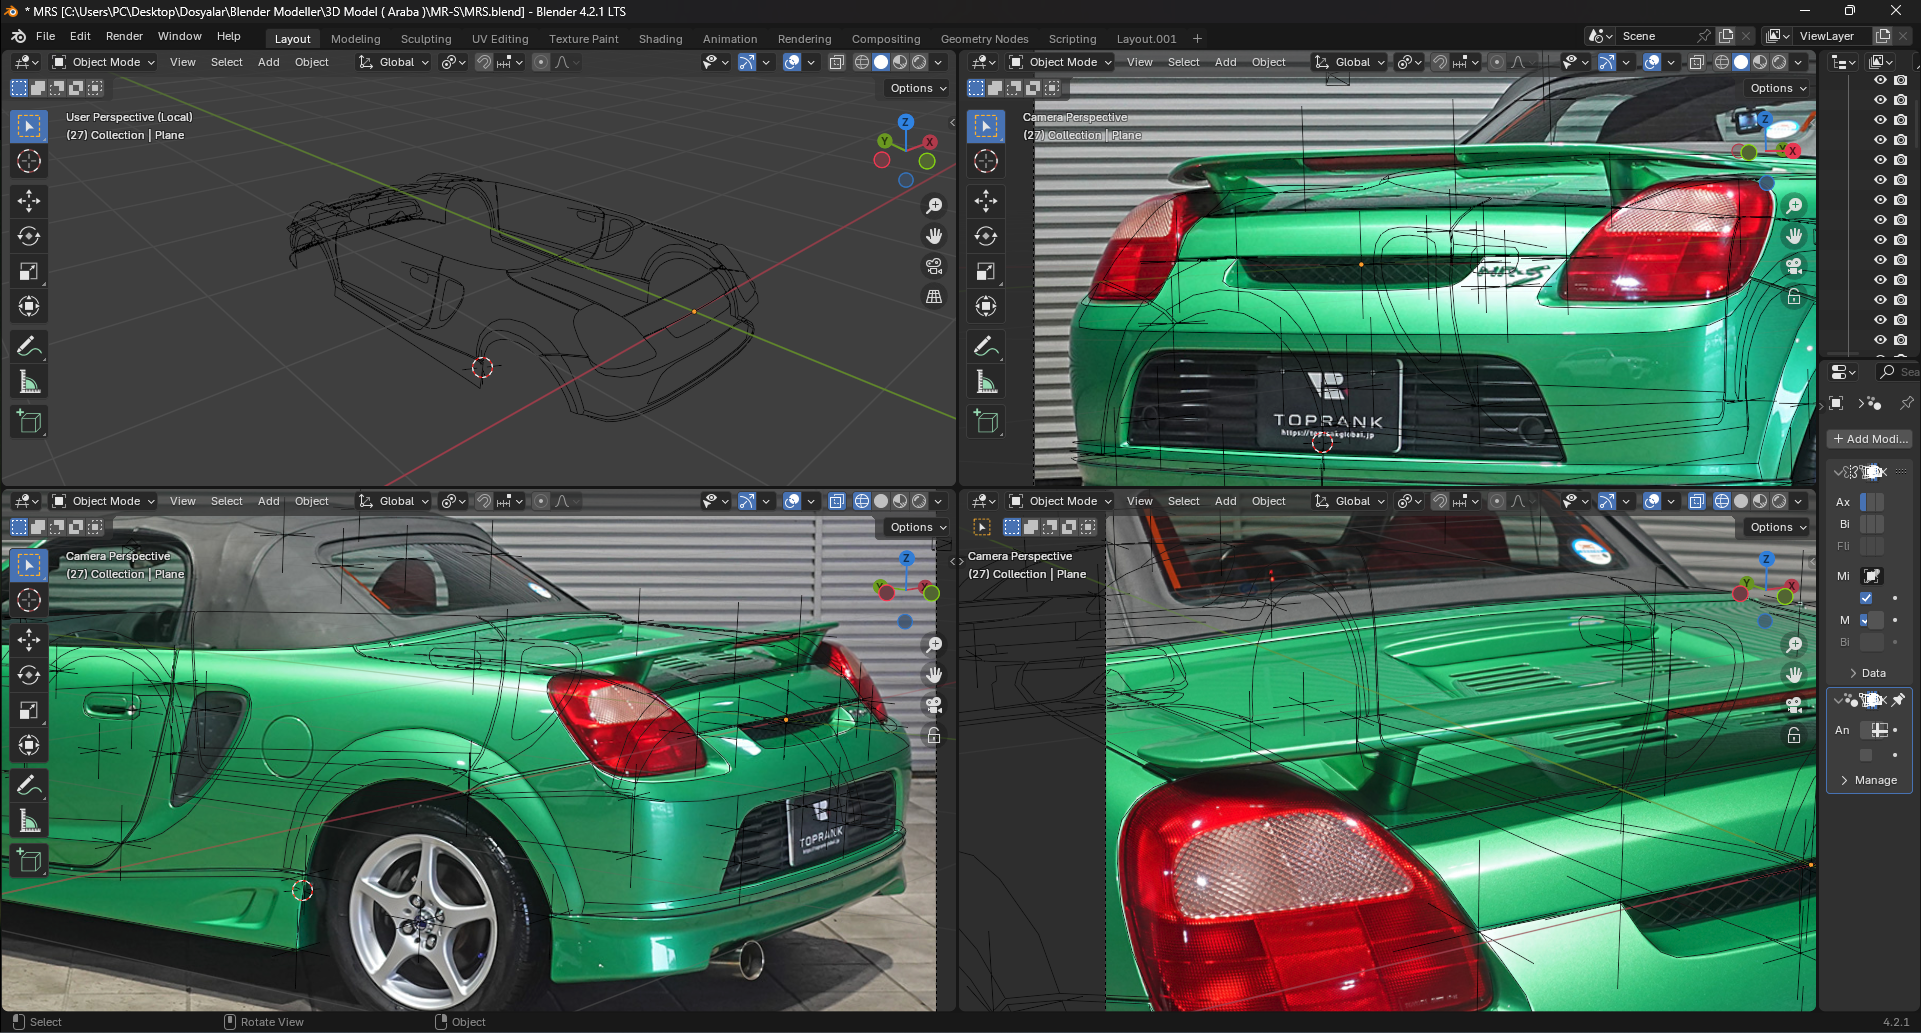
Task: Toggle X-ray in the top-left viewport header
Action: (x=837, y=62)
